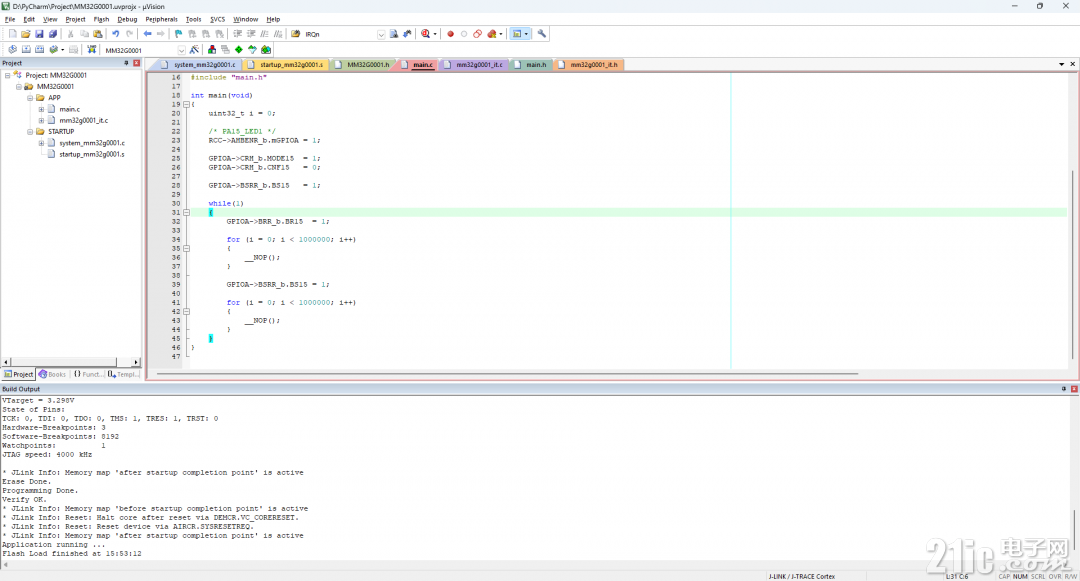Collapse the main function fold at line 19
Viewport: 1080px width, 581px height.
[186, 105]
